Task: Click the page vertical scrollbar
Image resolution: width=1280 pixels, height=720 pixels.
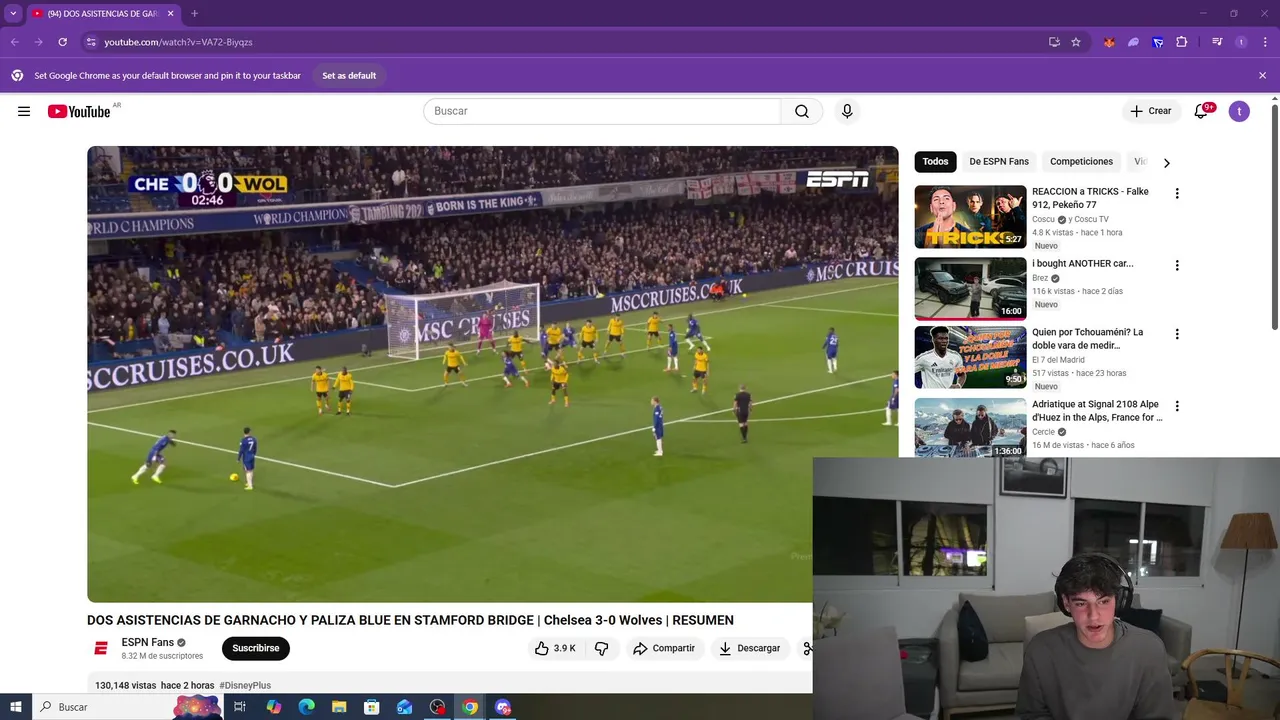Action: (1274, 215)
